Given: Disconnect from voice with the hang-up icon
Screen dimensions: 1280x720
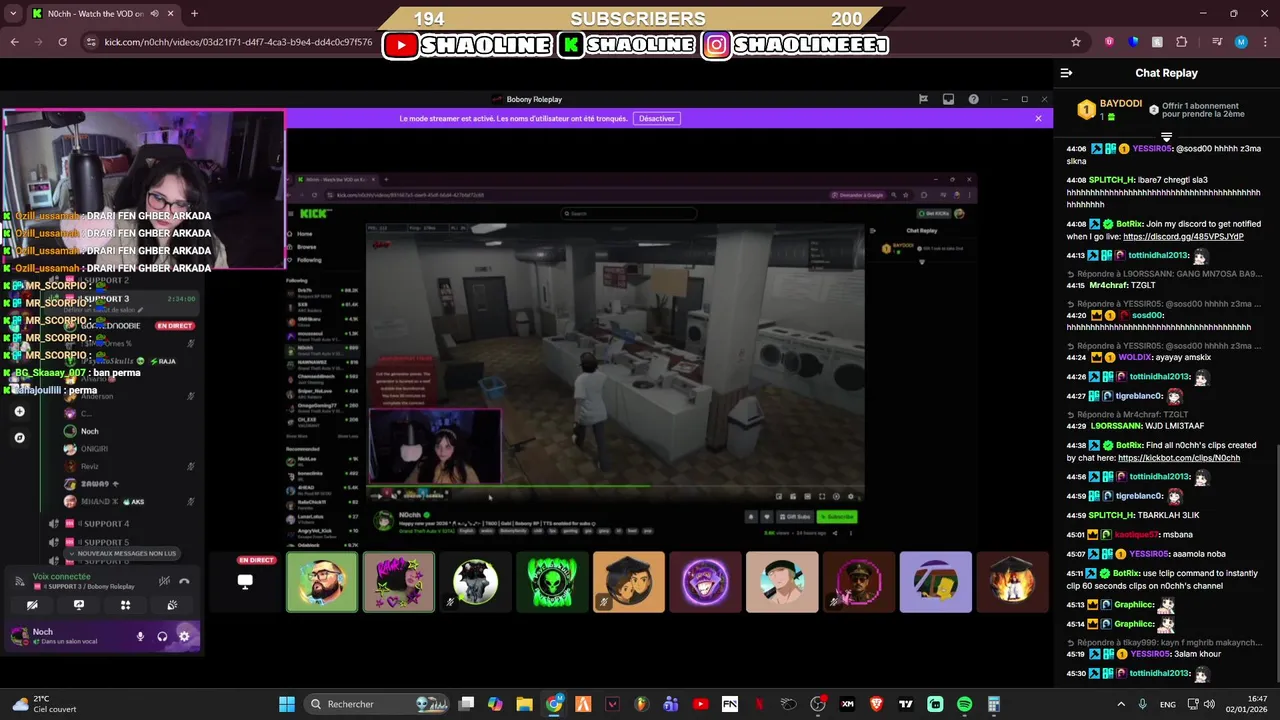Looking at the screenshot, I should [x=184, y=581].
